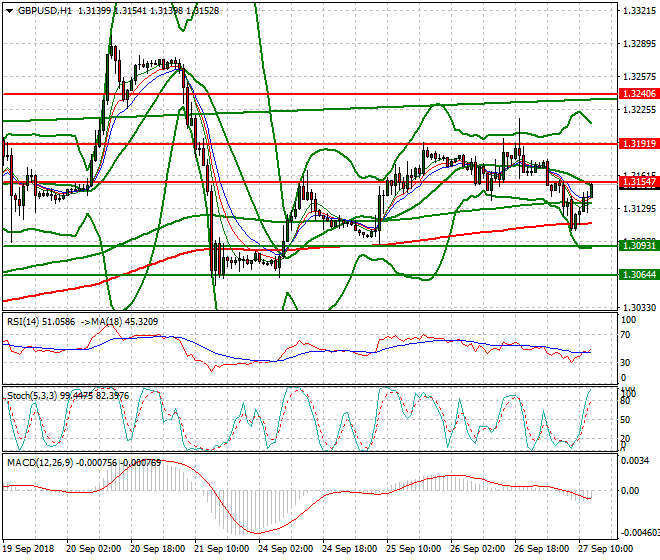Select the 20 Sep 02:00 time axis label

pos(93,549)
